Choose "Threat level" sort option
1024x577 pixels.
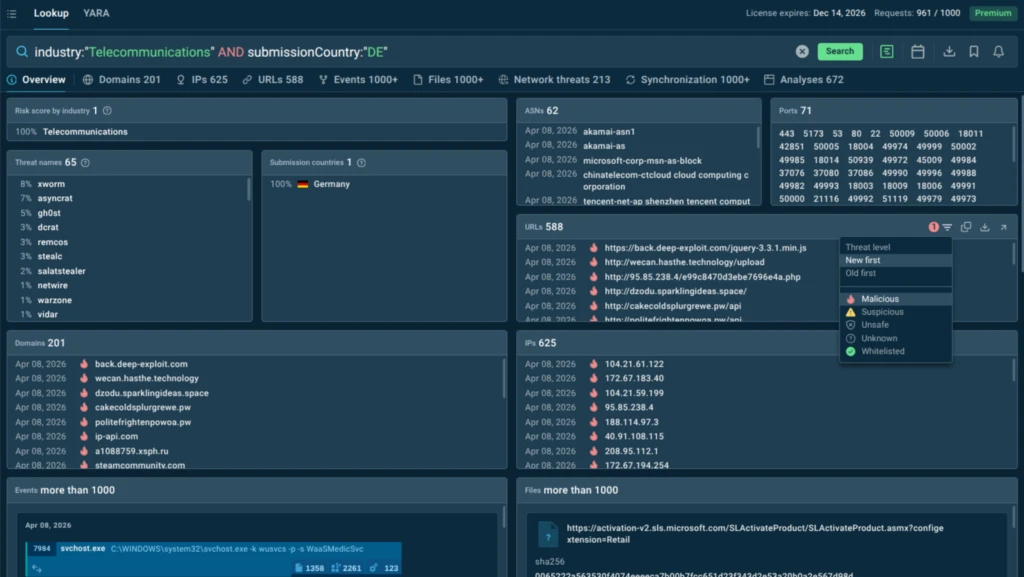coord(867,247)
